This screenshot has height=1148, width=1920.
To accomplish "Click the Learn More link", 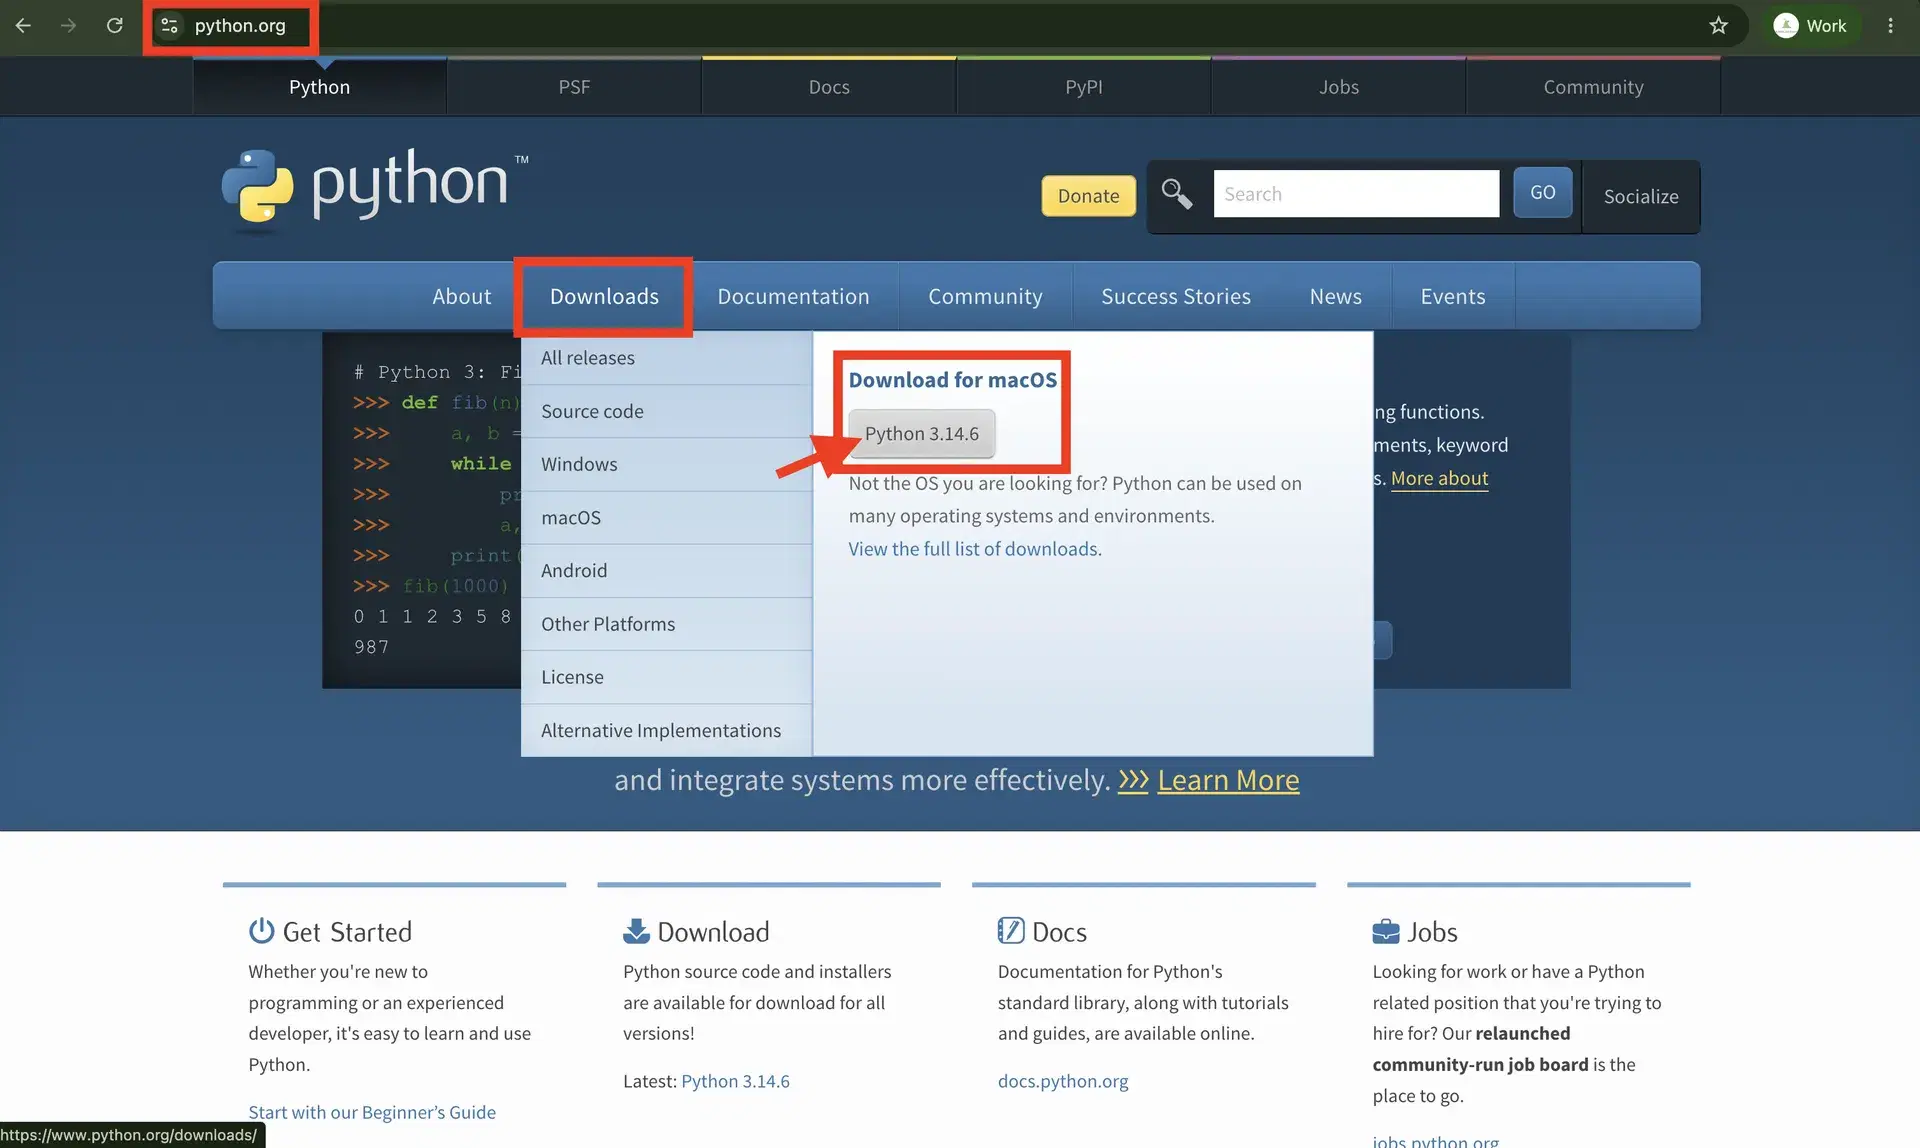I will tap(1228, 780).
